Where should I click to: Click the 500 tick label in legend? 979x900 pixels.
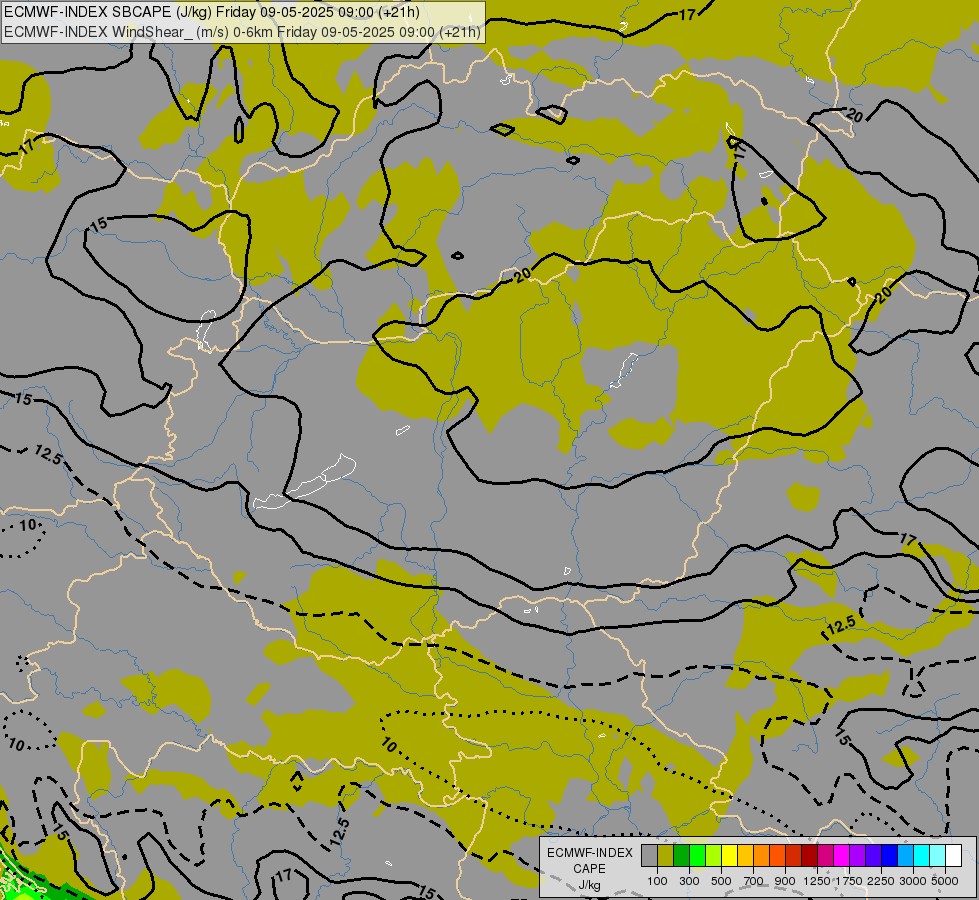click(721, 881)
